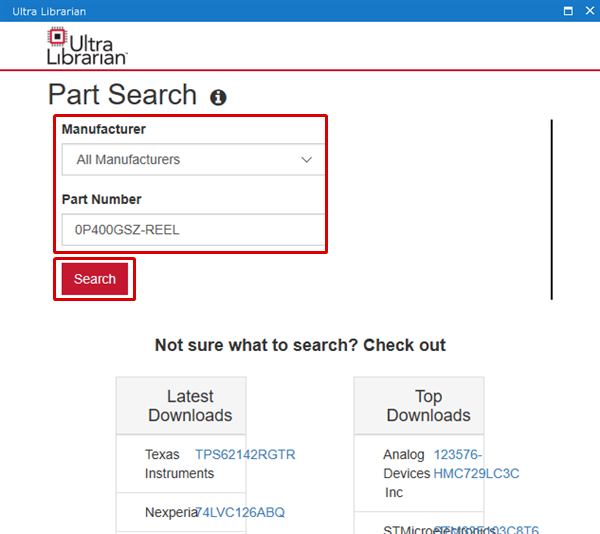Click the Part Number input field

[194, 230]
